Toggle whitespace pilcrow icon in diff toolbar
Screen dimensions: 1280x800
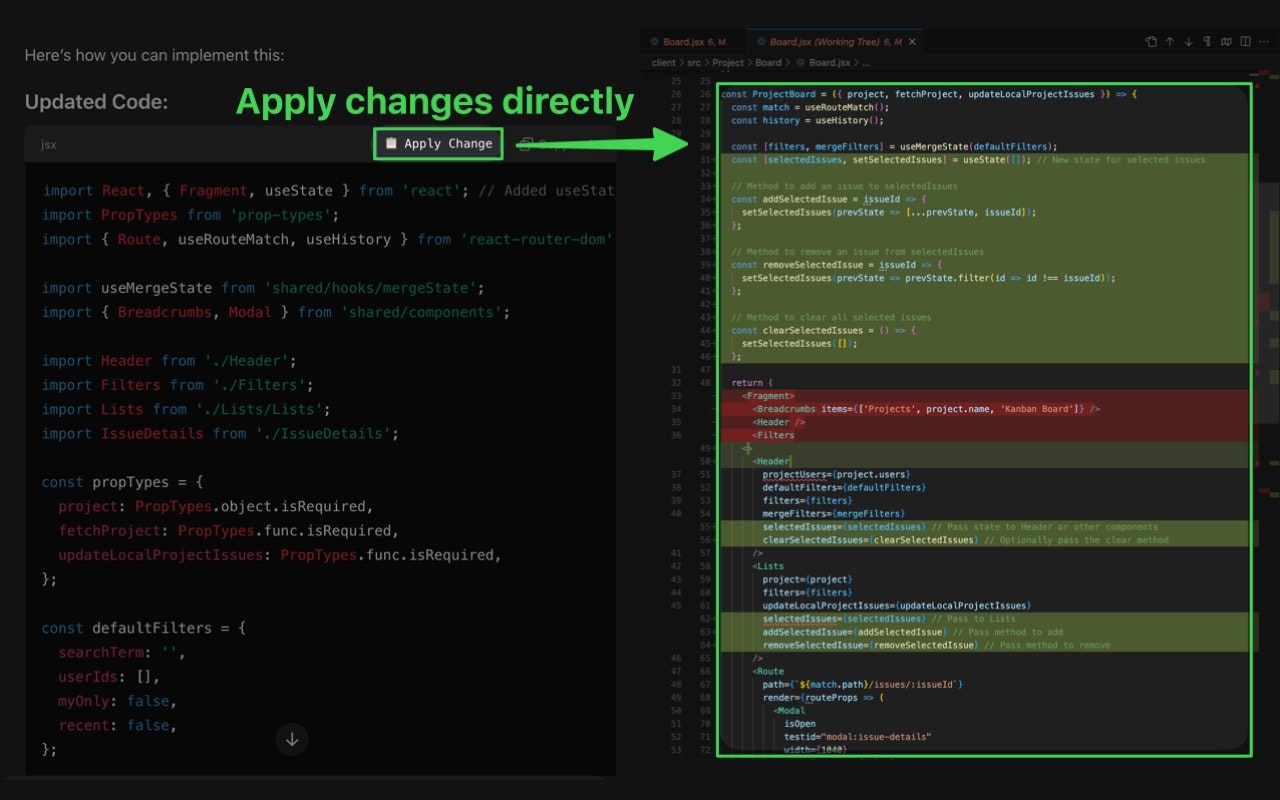point(1208,42)
